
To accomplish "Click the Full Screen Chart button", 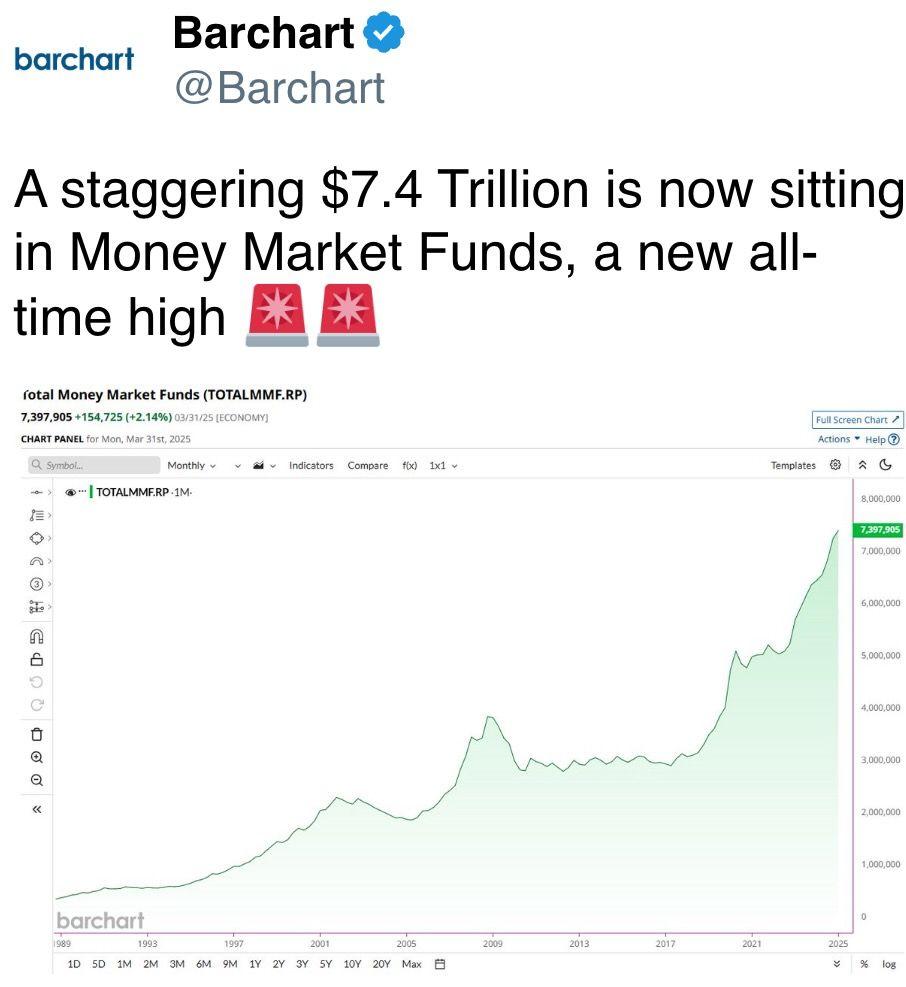I will pos(855,420).
